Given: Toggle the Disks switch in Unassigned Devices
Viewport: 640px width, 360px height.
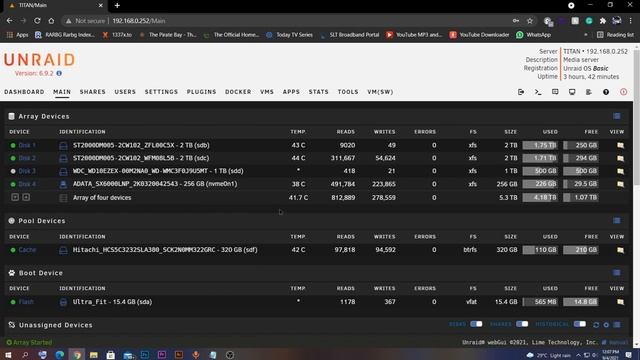Looking at the screenshot, I should (476, 324).
